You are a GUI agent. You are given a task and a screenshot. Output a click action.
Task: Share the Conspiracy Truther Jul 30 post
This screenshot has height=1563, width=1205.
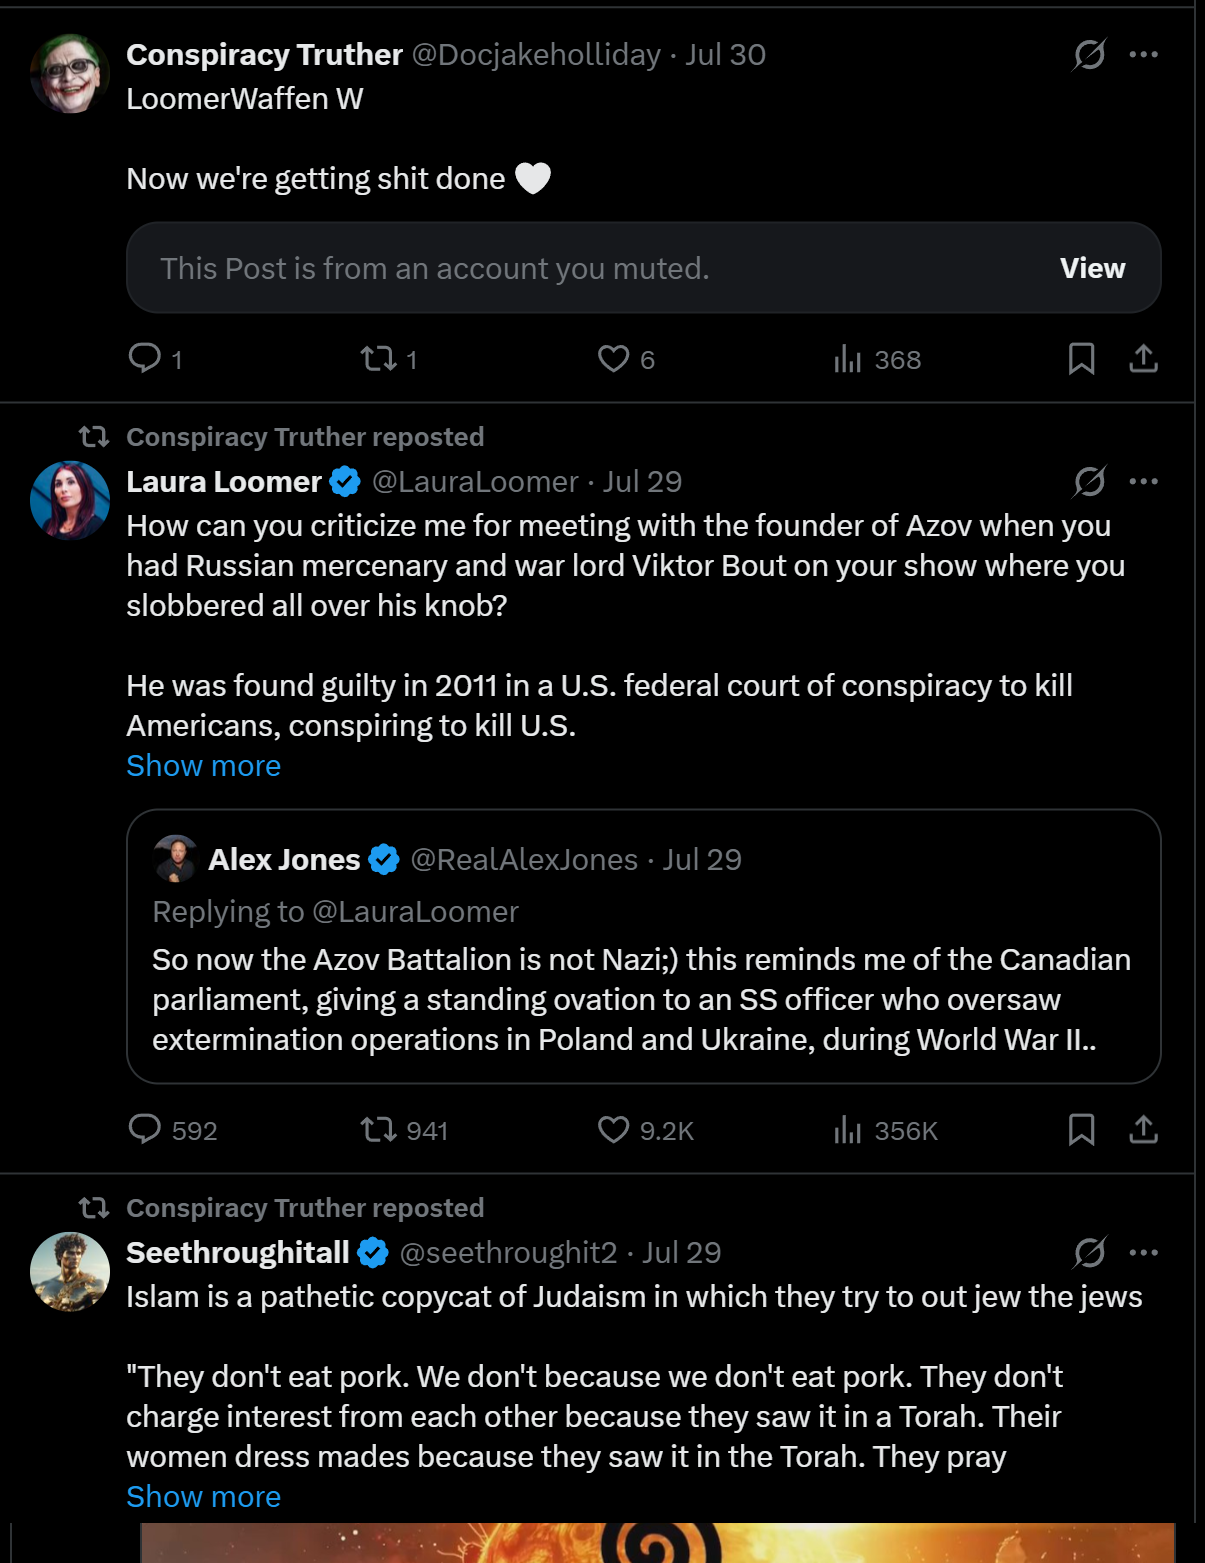point(1143,358)
